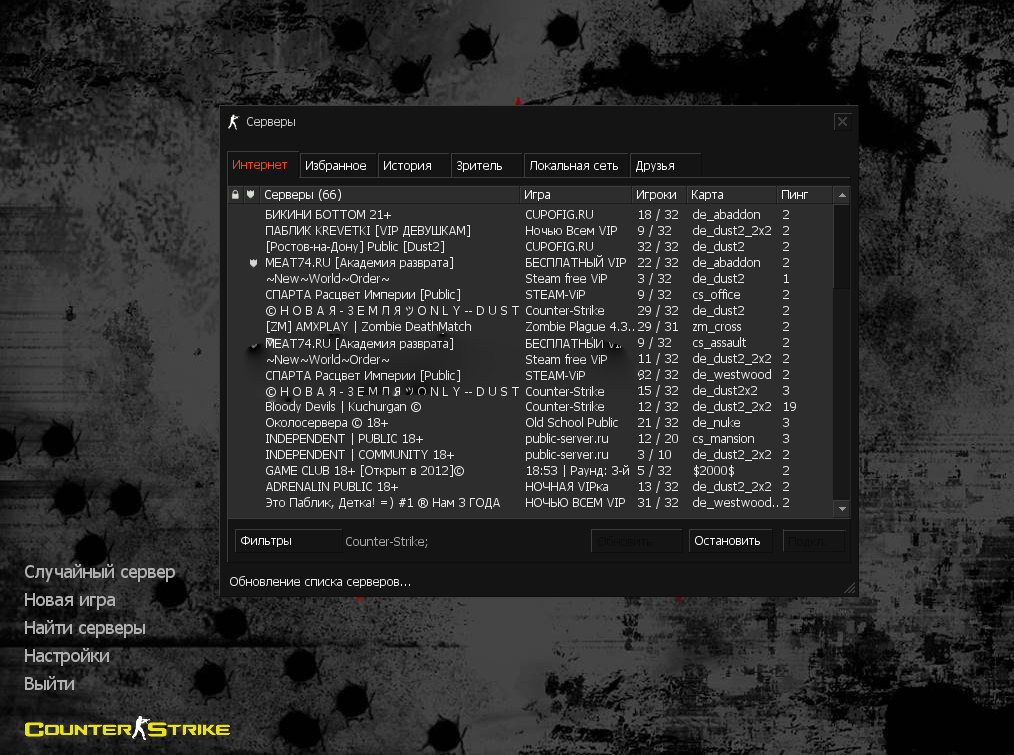This screenshot has height=755, width=1014.
Task: Click the server list scroll-up arrow
Action: [x=842, y=195]
